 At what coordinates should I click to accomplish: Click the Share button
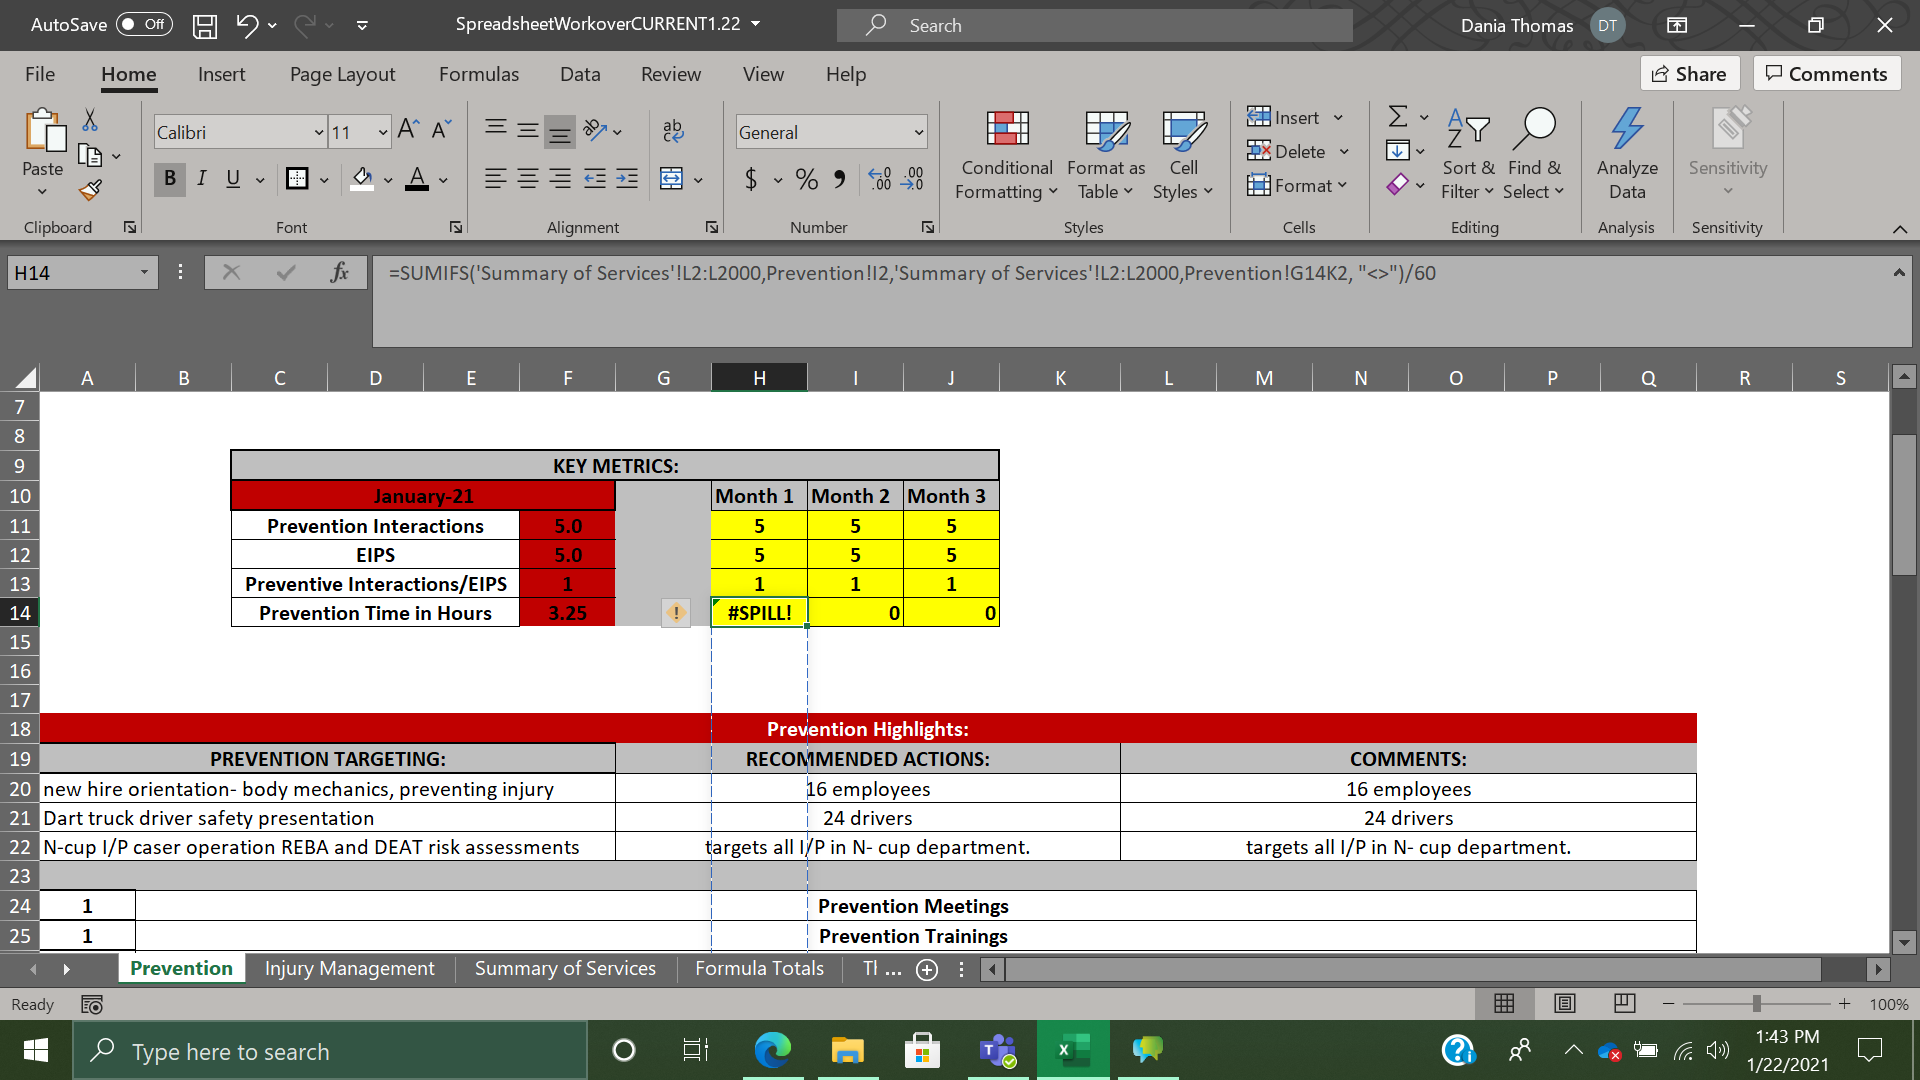coord(1690,74)
